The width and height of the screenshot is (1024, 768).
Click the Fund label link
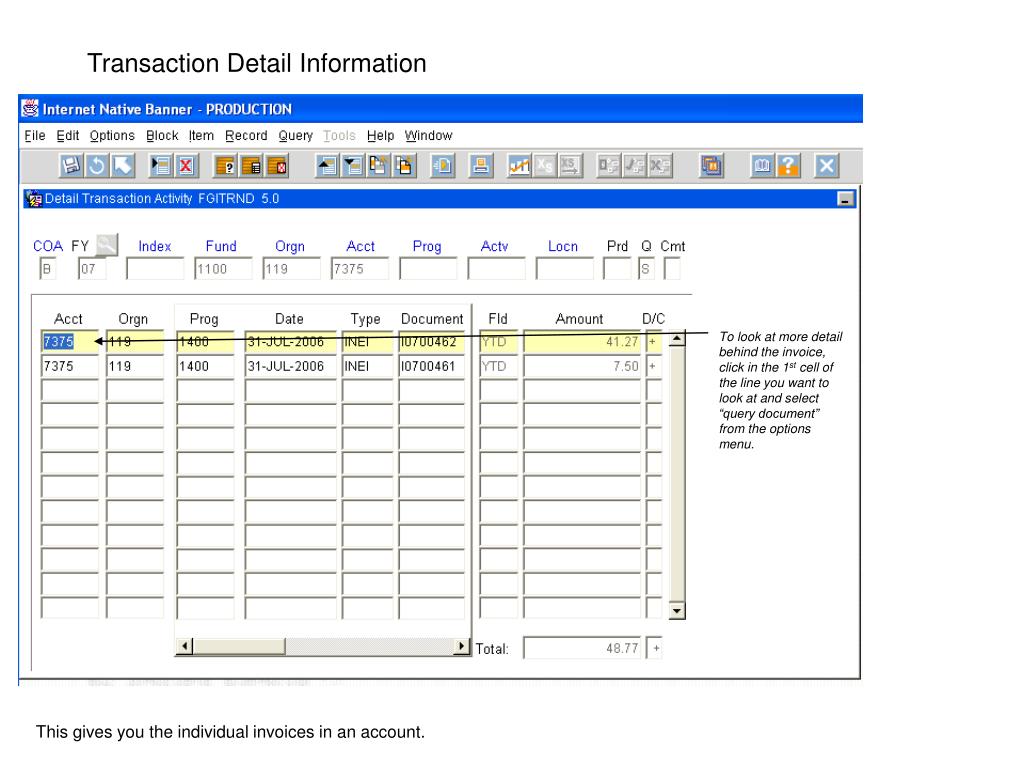(221, 246)
